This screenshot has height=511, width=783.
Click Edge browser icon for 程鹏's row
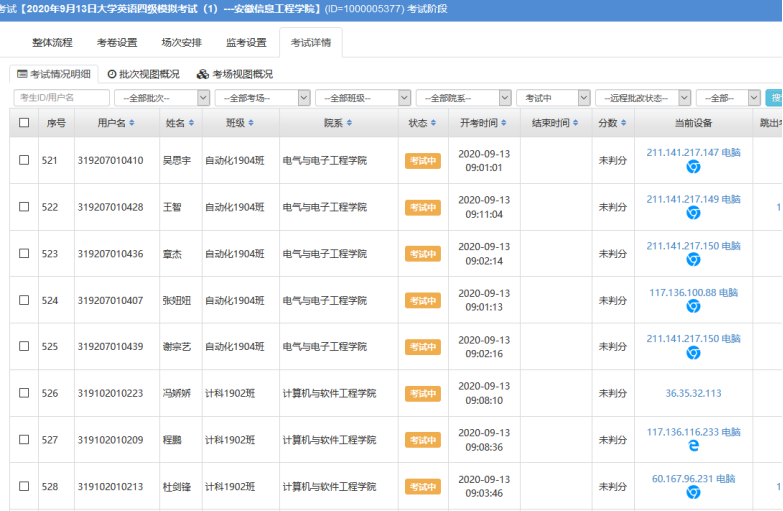[x=693, y=446]
